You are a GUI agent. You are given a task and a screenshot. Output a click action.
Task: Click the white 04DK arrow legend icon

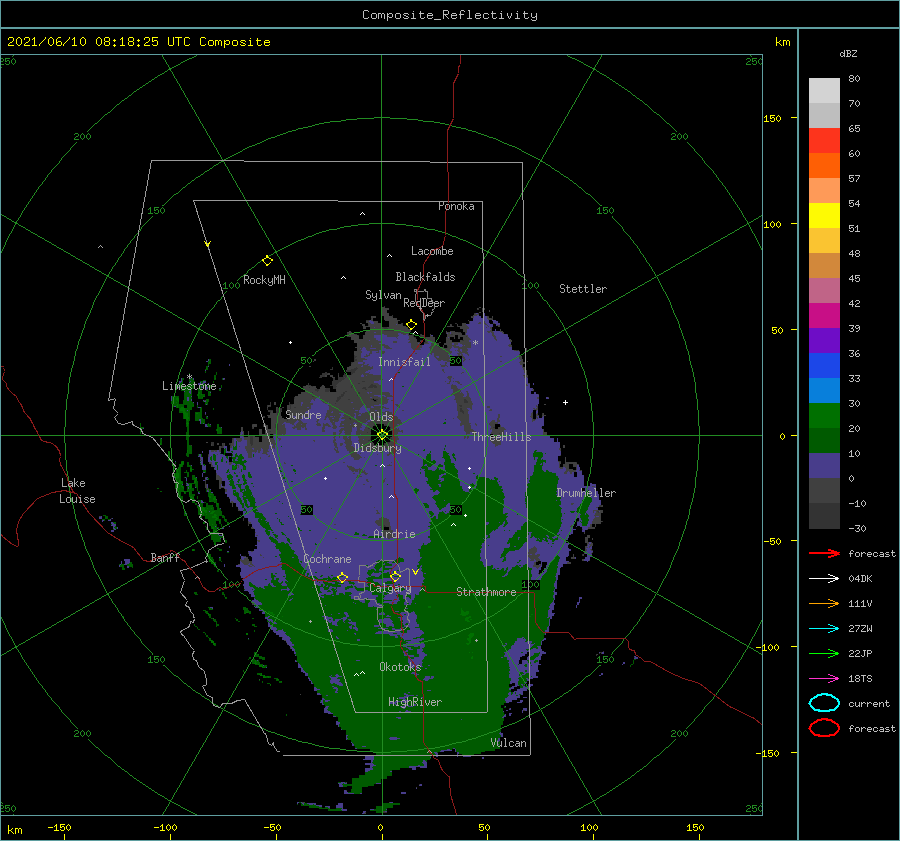click(x=824, y=578)
